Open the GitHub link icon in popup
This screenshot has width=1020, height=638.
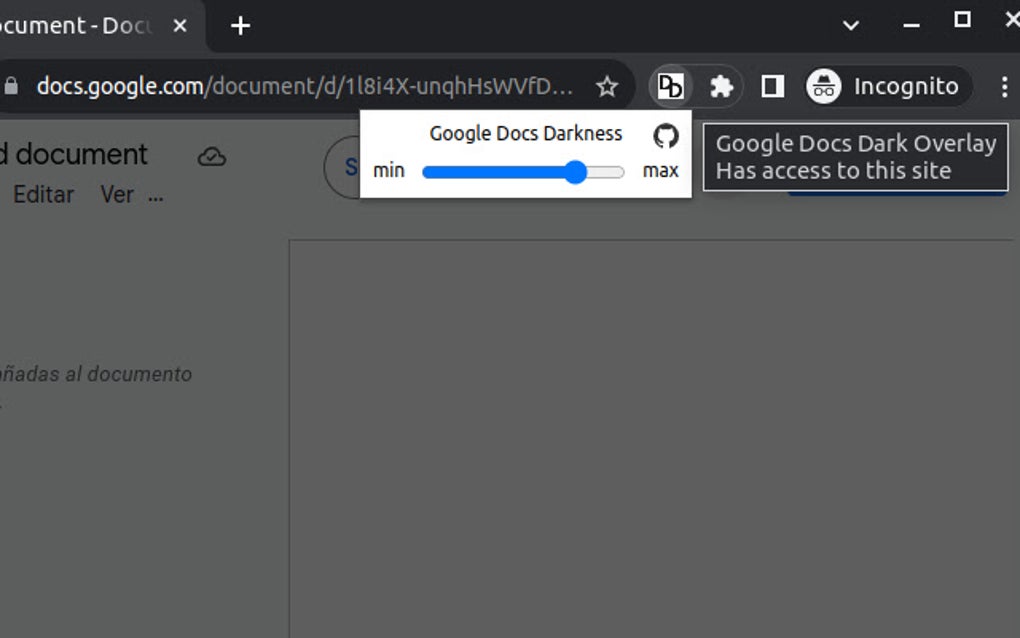[665, 136]
